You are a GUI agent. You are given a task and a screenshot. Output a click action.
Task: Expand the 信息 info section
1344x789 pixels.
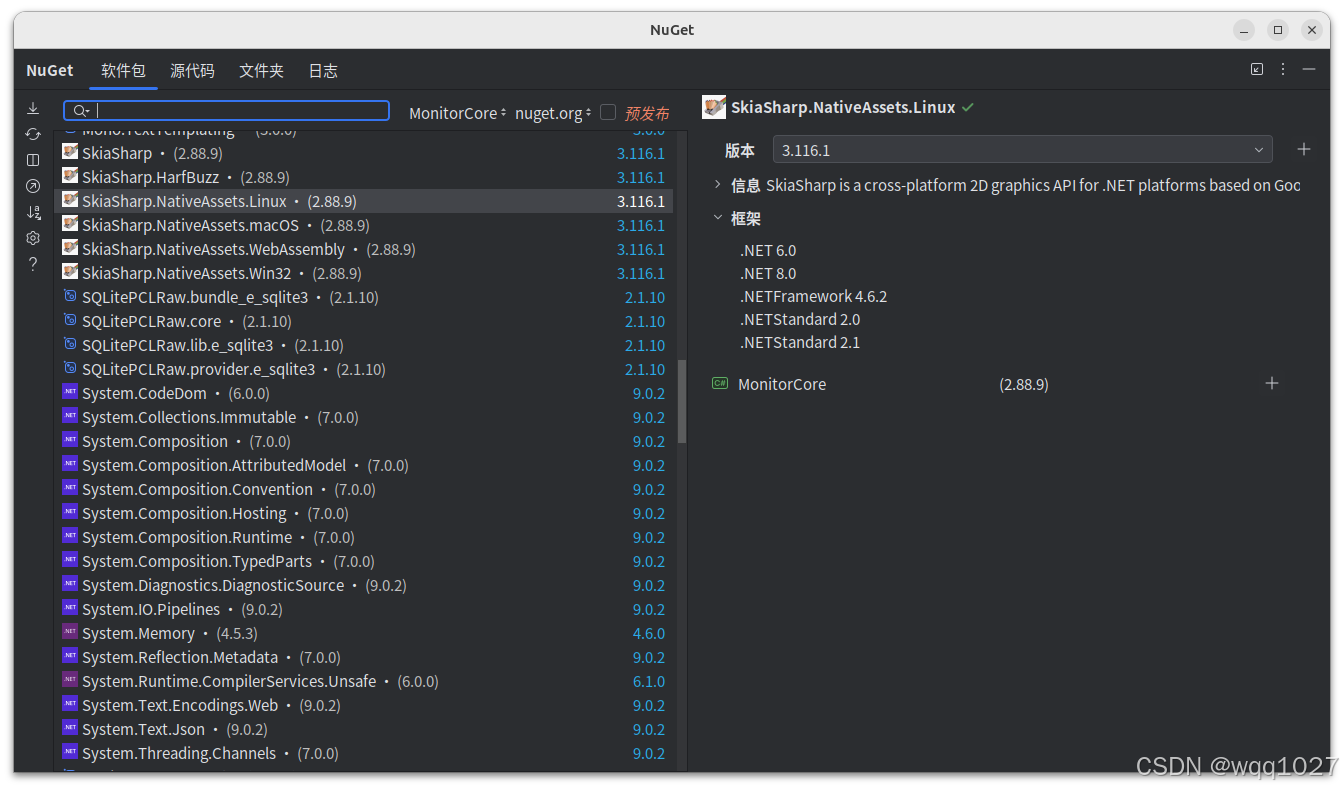tap(717, 185)
